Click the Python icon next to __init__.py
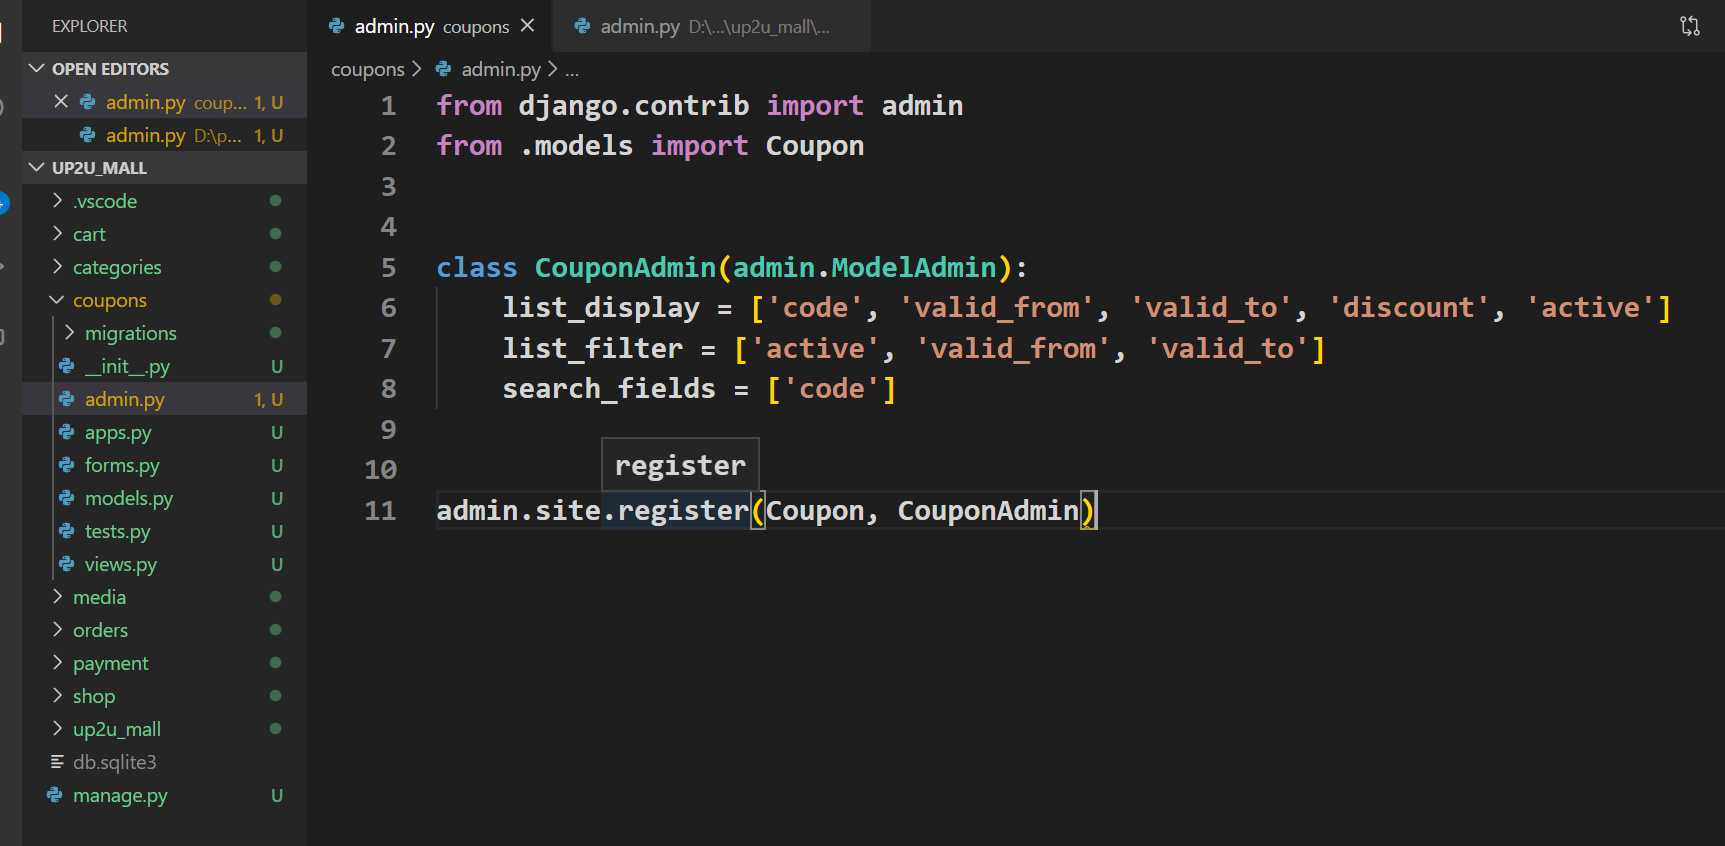The height and width of the screenshot is (846, 1725). pos(67,366)
